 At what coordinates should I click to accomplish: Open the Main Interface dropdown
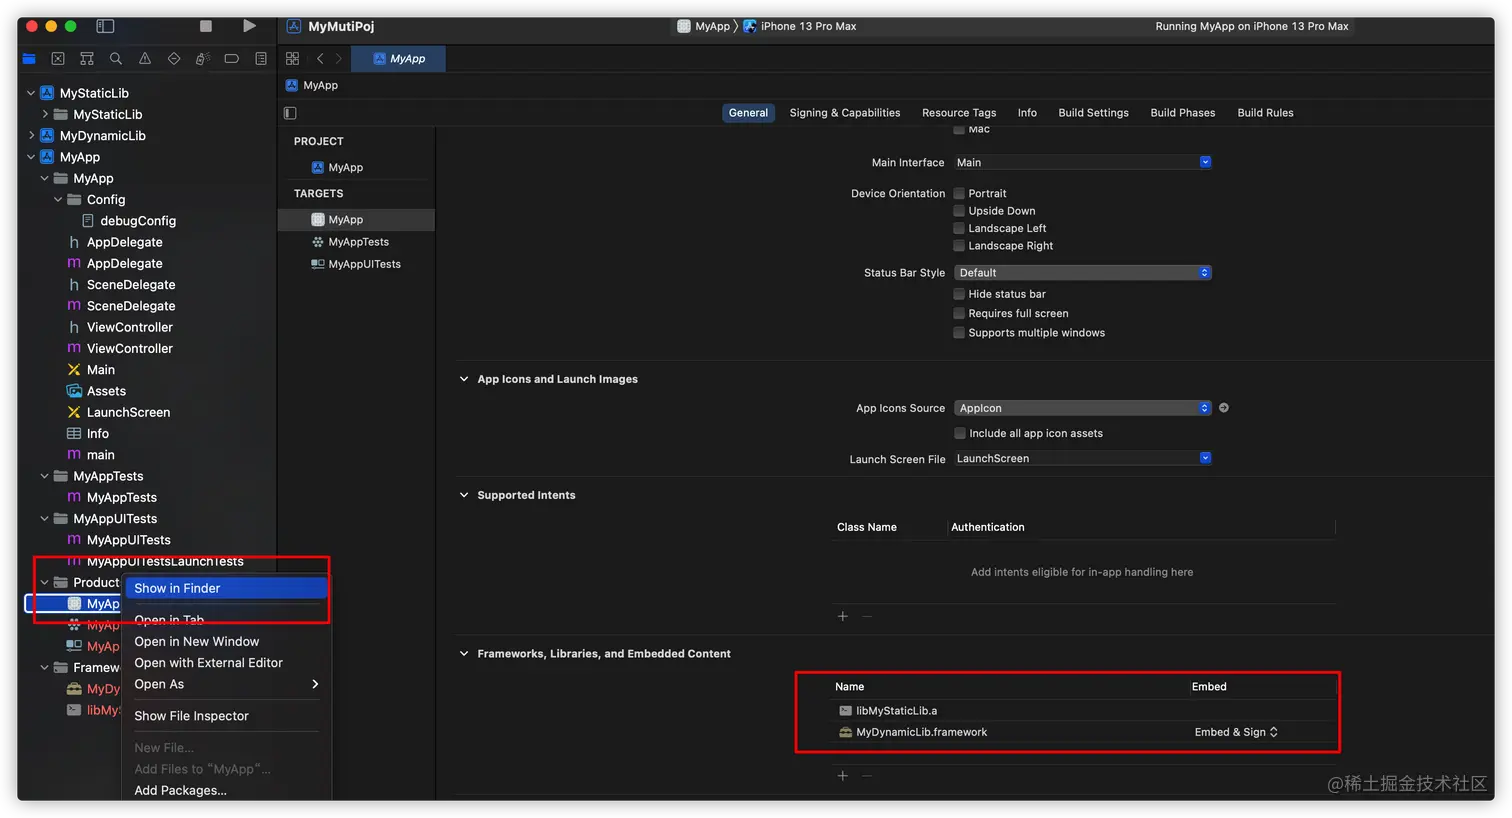tap(1083, 162)
